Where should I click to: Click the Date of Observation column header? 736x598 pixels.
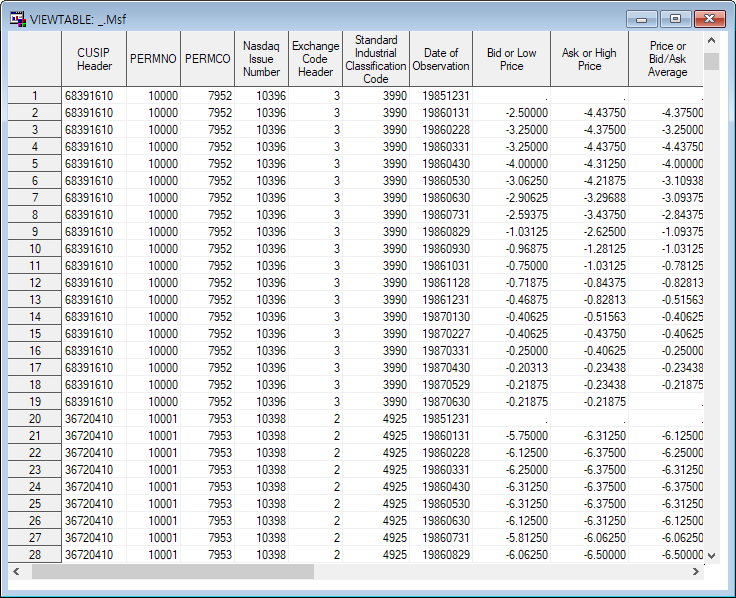440,59
